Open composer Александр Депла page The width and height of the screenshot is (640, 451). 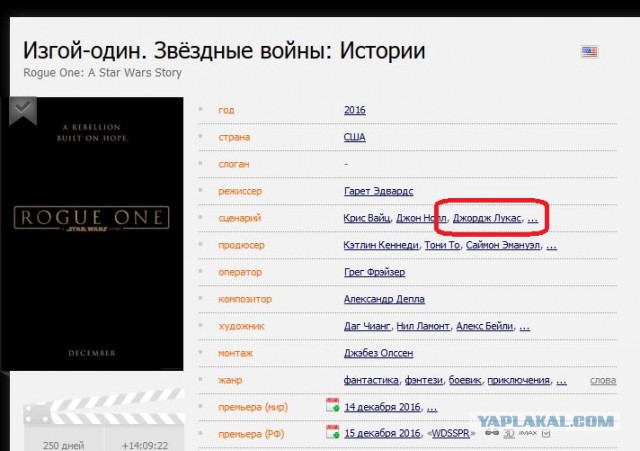click(384, 299)
